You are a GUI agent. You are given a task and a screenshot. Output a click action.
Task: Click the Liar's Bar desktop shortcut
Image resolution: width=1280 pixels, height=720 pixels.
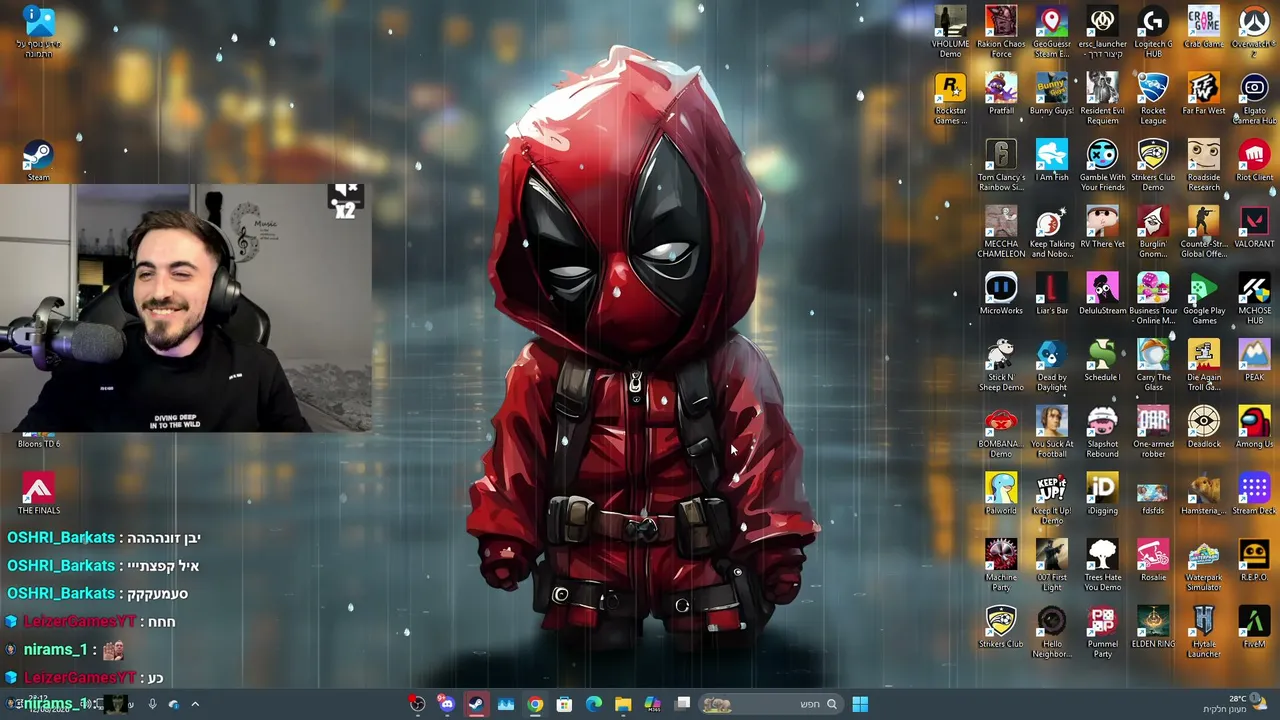tap(1051, 294)
